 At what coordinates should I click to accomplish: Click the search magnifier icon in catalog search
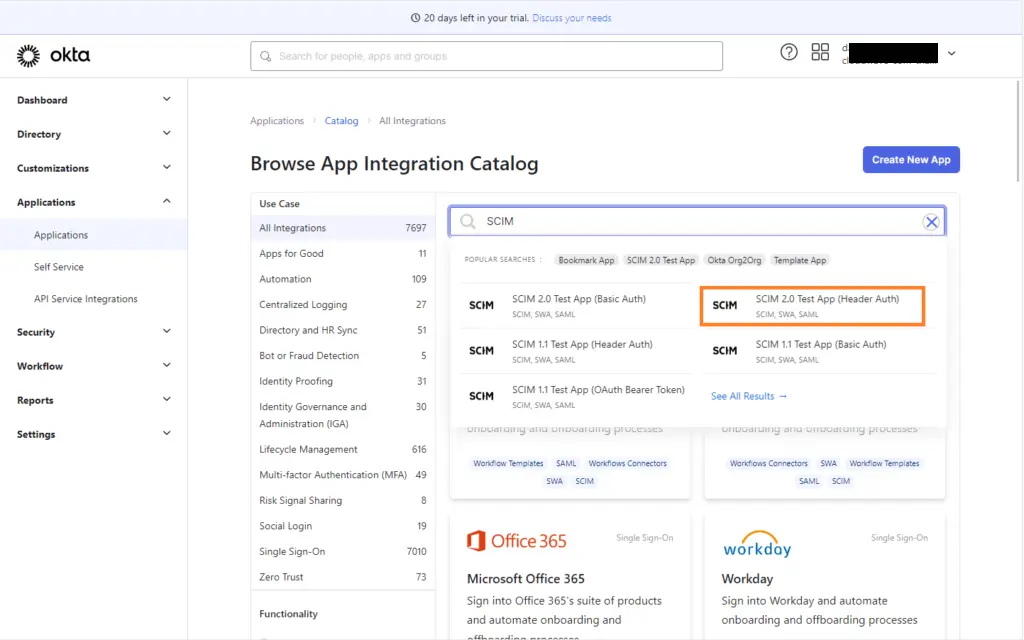click(x=466, y=221)
